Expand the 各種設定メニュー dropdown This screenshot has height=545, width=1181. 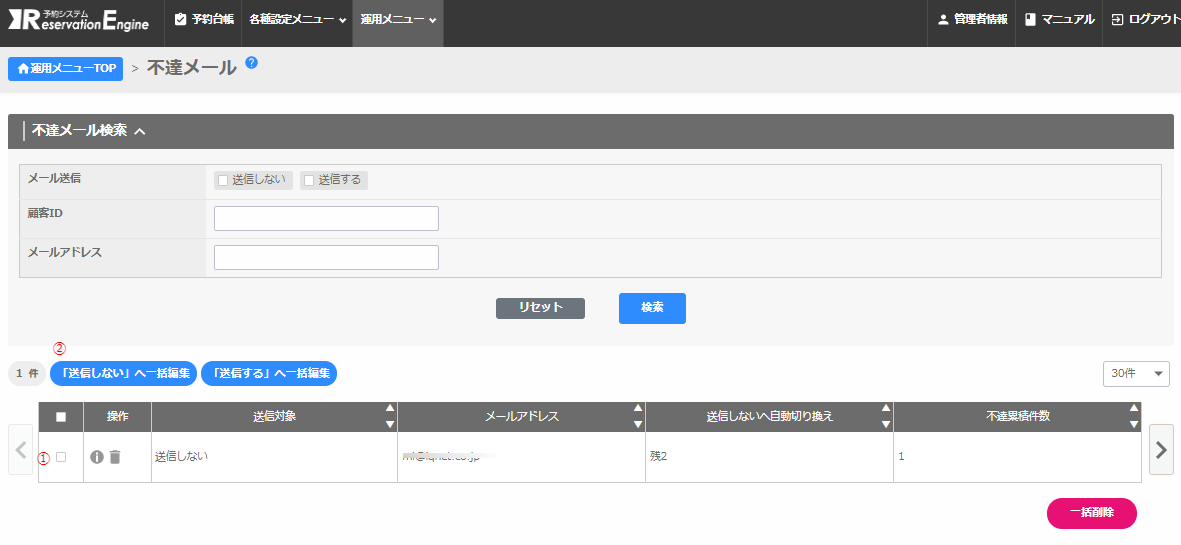coord(297,20)
